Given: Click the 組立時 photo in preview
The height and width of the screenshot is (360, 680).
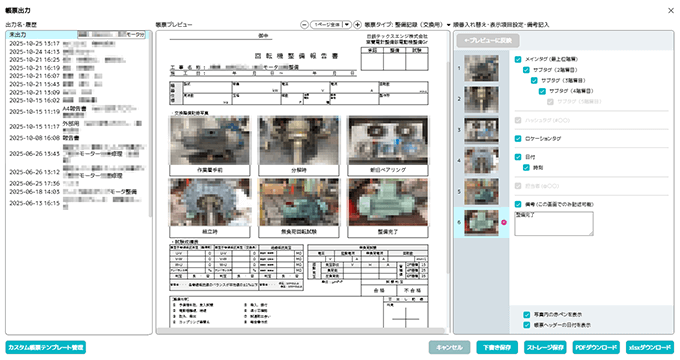Looking at the screenshot, I should tap(210, 202).
